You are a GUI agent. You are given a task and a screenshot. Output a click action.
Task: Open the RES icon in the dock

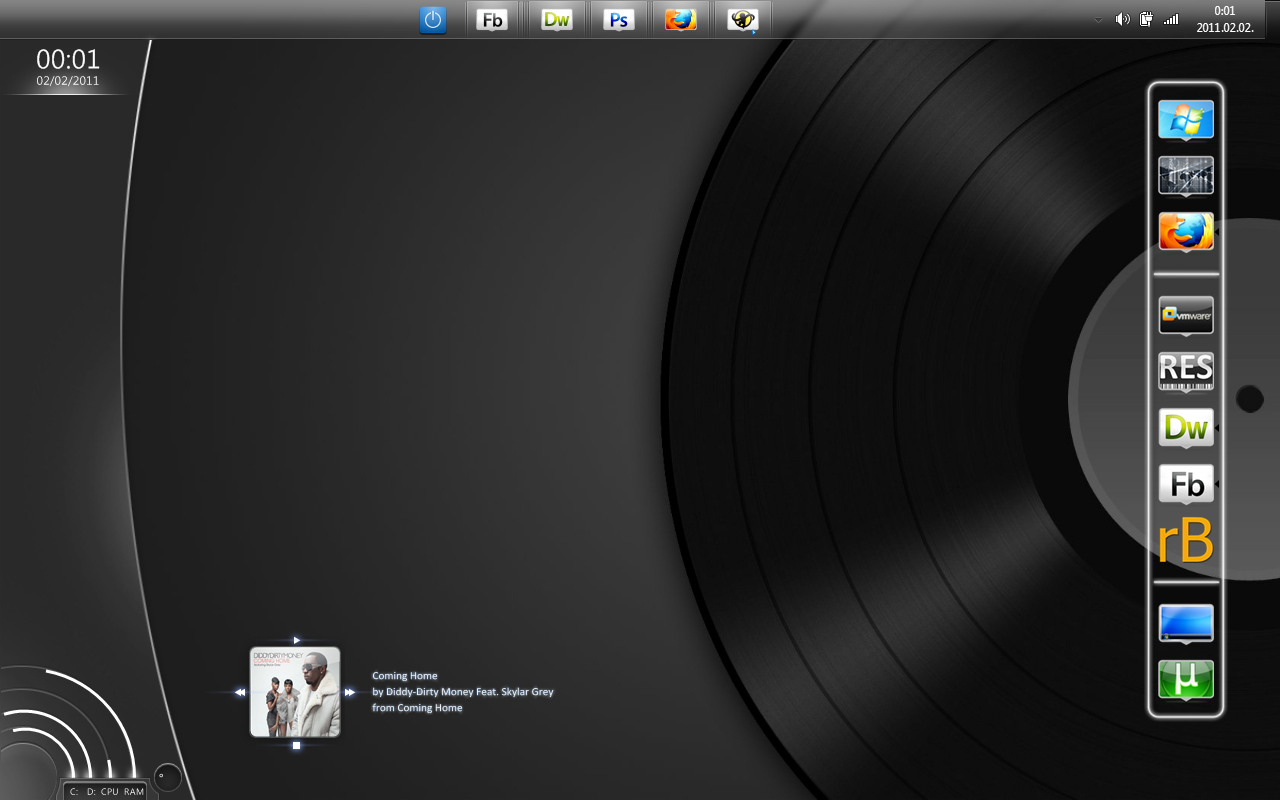pyautogui.click(x=1186, y=371)
